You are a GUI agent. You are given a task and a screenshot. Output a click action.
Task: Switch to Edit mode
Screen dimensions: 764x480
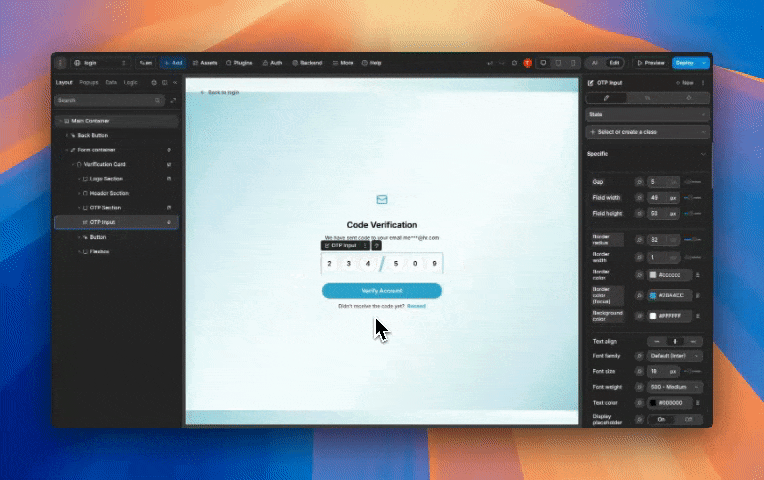pos(614,63)
